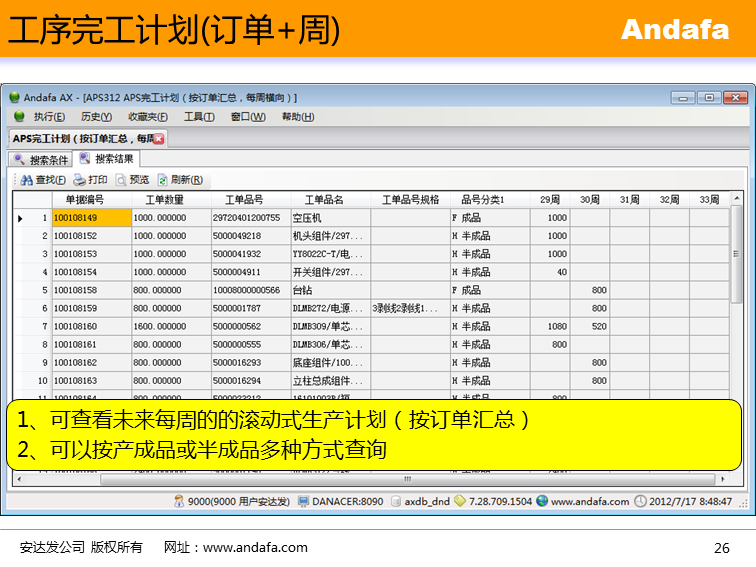Click the vertical scrollbar up arrow
This screenshot has height=567, width=756.
coord(737,199)
